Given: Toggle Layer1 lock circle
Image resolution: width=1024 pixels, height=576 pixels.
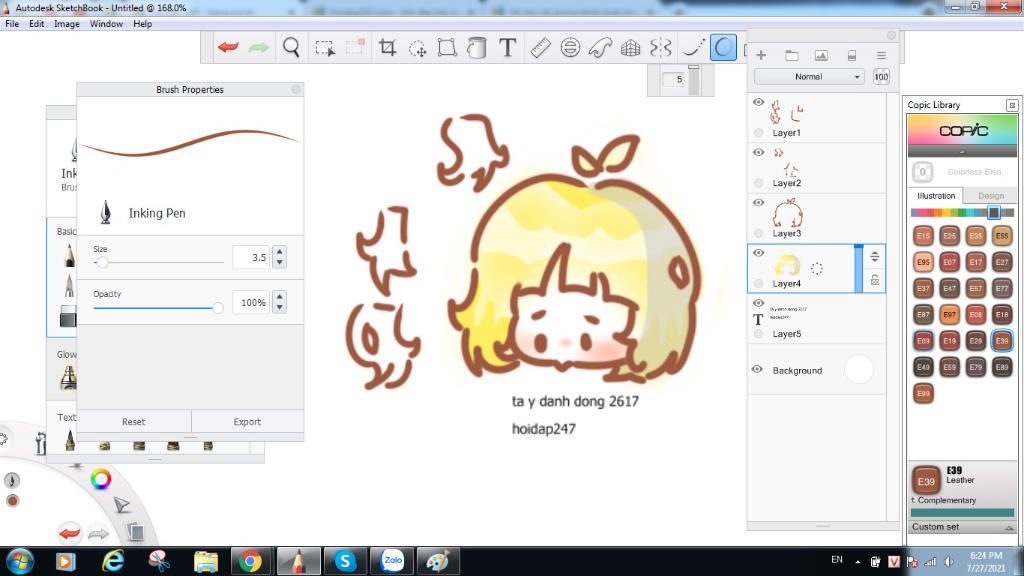Looking at the screenshot, I should click(758, 133).
